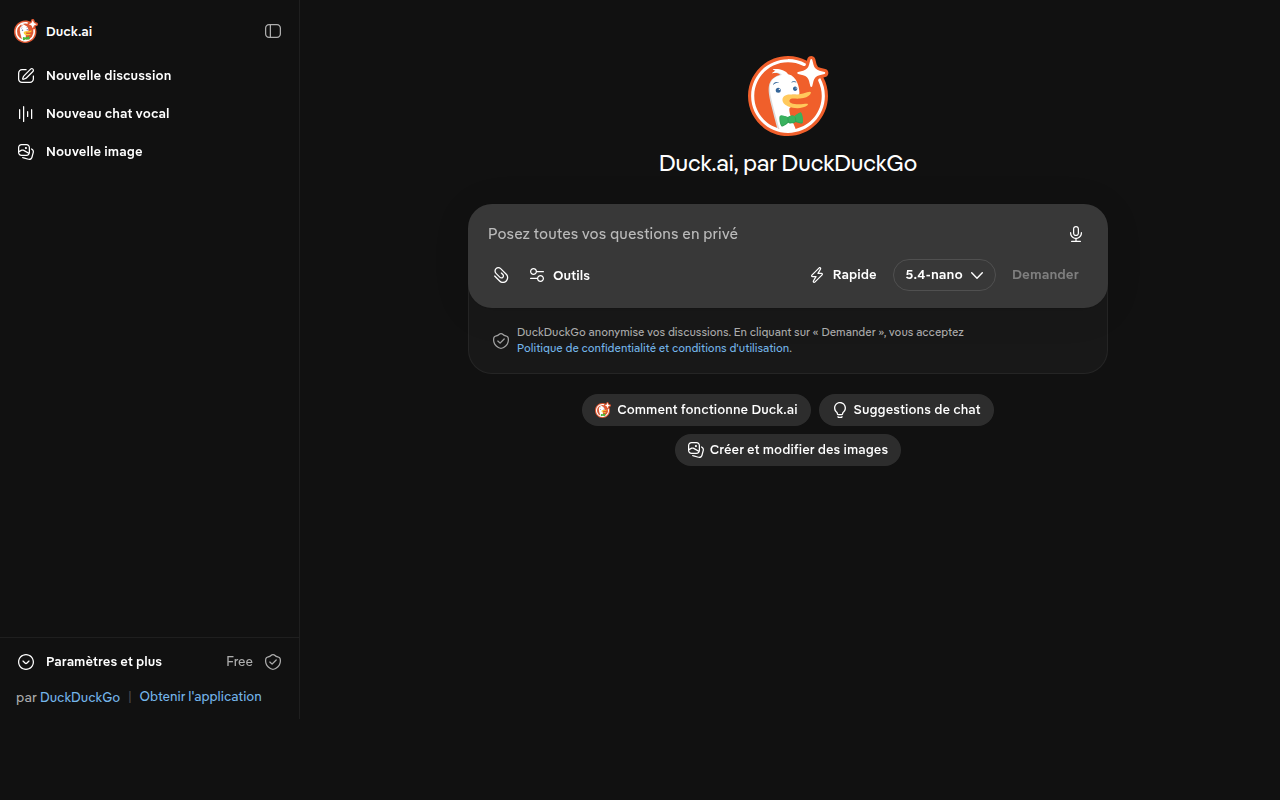The image size is (1280, 800).
Task: Click the Demander button
Action: (x=1045, y=275)
